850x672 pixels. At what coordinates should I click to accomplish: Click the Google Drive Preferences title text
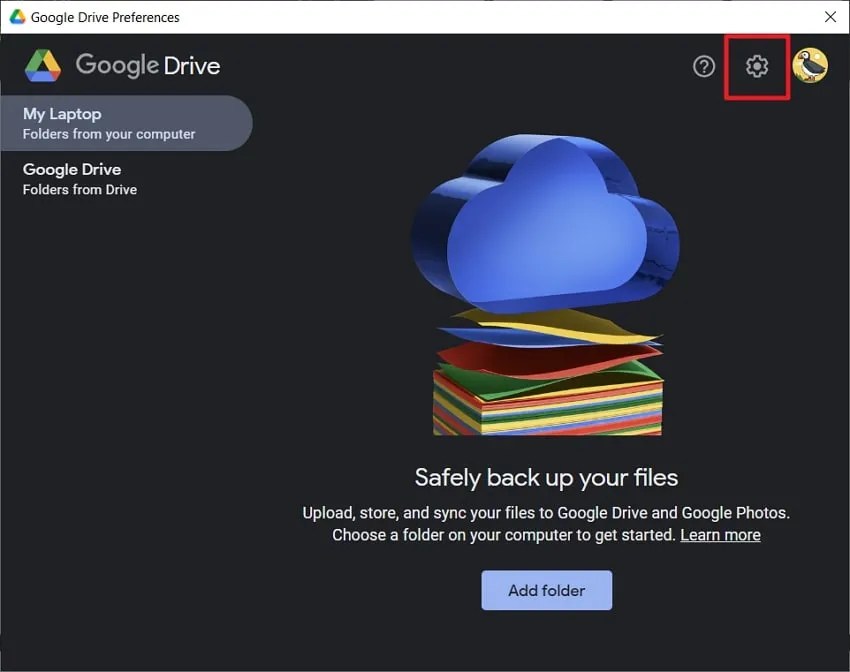pos(104,16)
